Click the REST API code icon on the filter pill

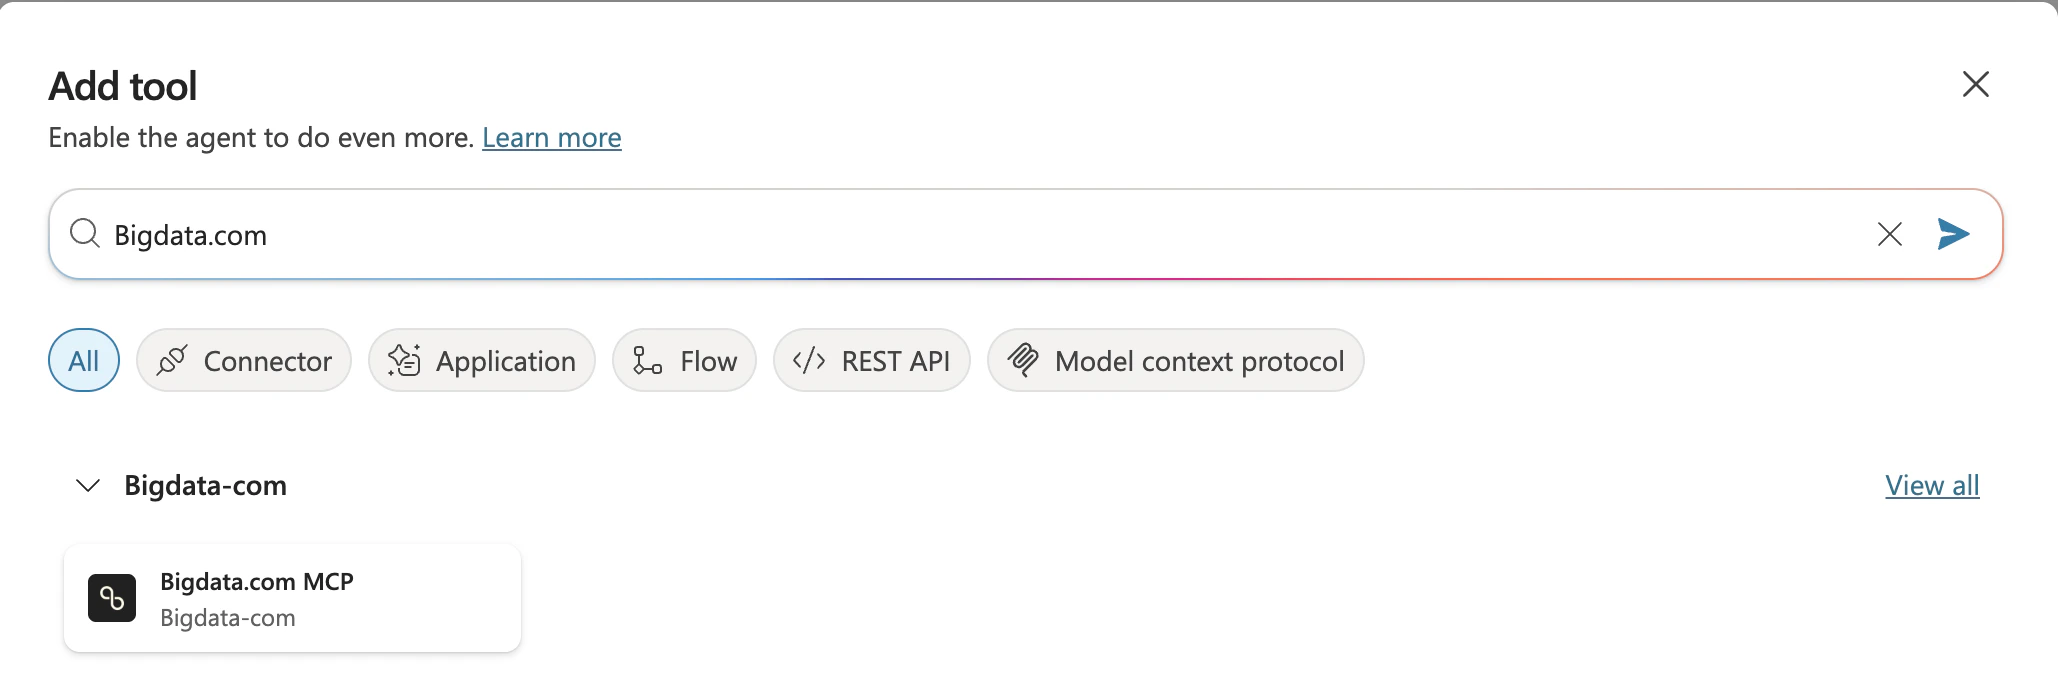pyautogui.click(x=808, y=360)
